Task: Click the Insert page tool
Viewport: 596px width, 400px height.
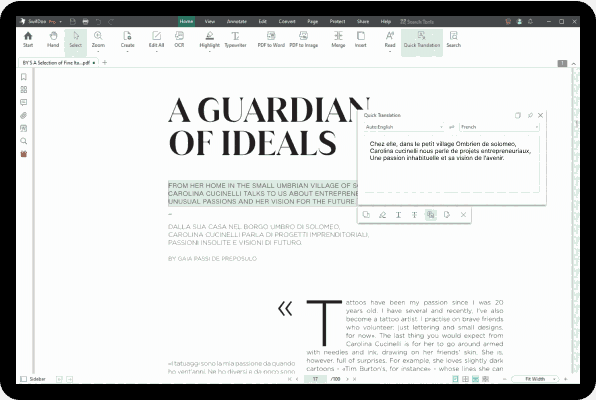Action: (x=361, y=39)
